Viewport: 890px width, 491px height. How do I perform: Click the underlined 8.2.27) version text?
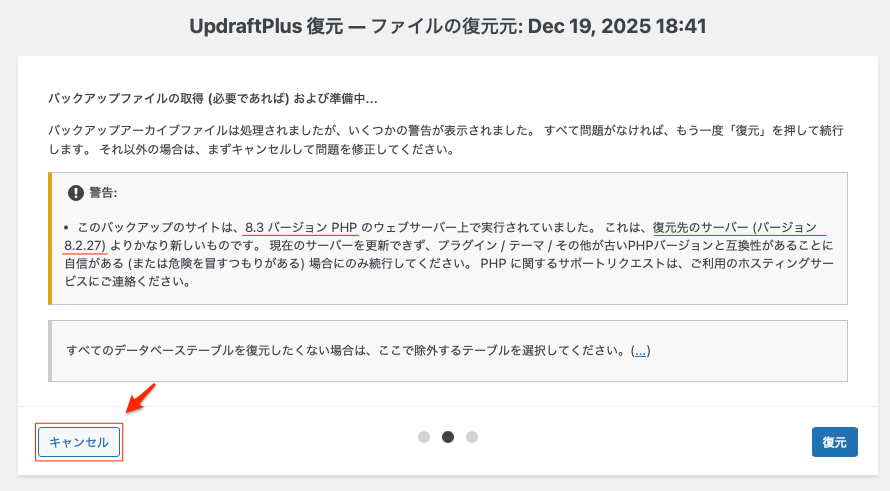[86, 245]
